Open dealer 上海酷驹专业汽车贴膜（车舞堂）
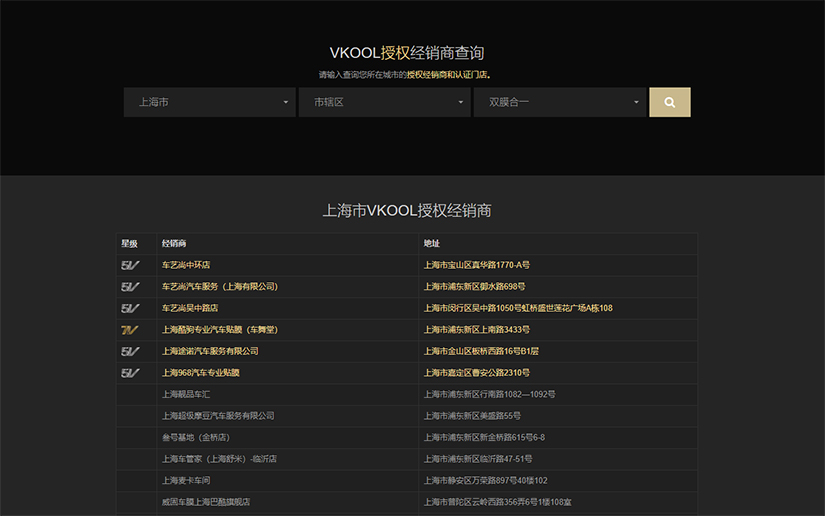 coord(220,330)
